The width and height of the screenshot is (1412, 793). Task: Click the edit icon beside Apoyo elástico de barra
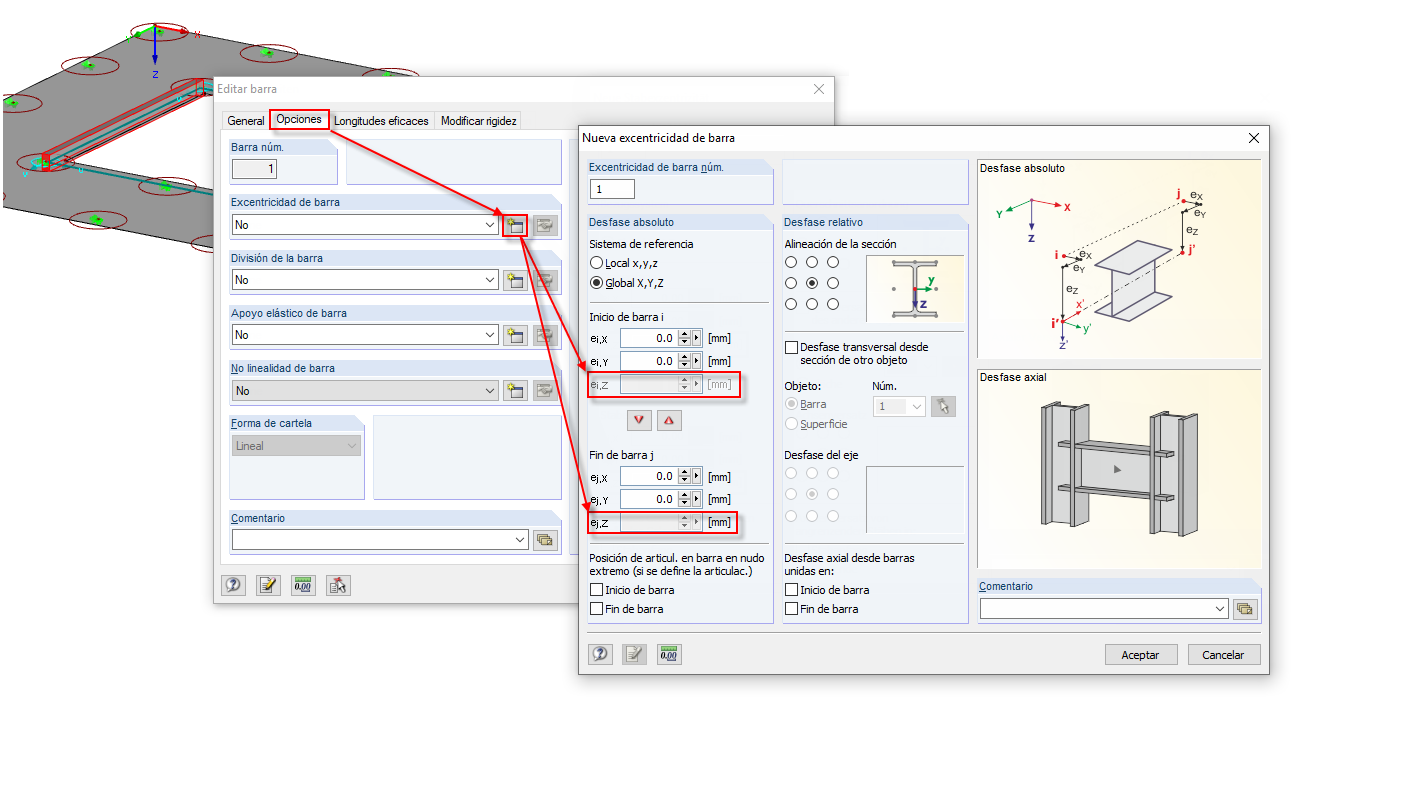tap(544, 335)
